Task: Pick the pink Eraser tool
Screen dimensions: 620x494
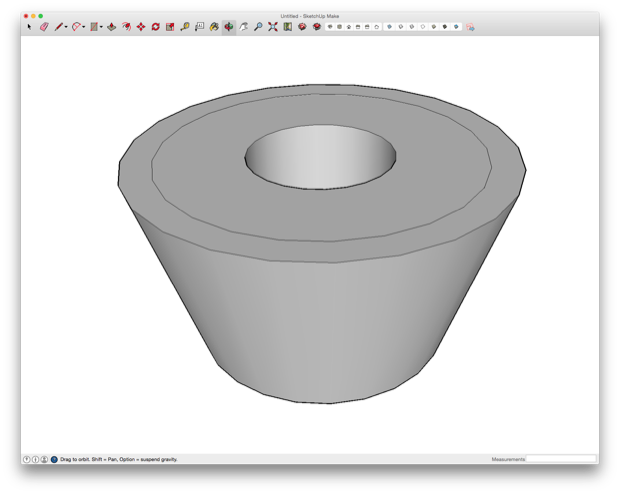Action: pos(44,27)
